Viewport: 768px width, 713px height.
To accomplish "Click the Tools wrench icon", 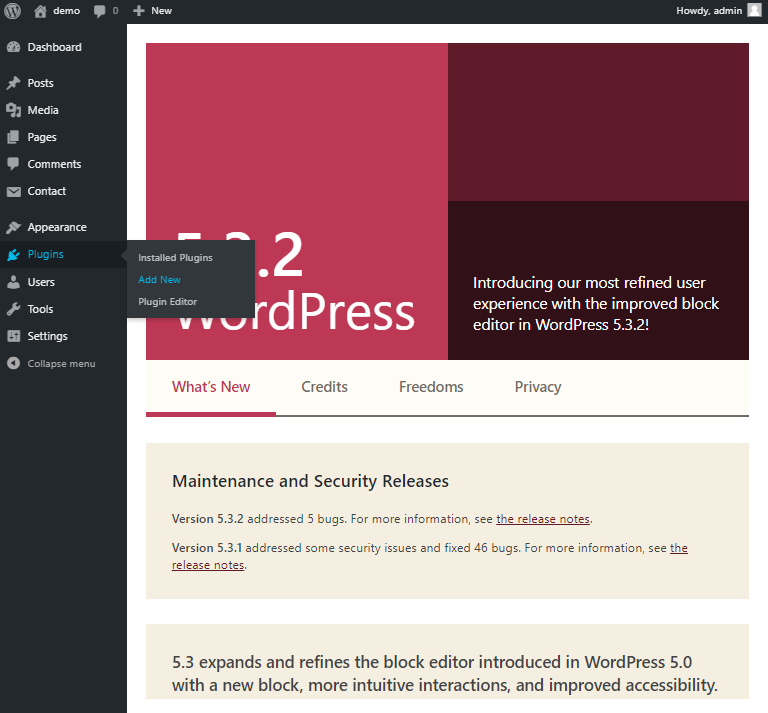I will point(14,309).
